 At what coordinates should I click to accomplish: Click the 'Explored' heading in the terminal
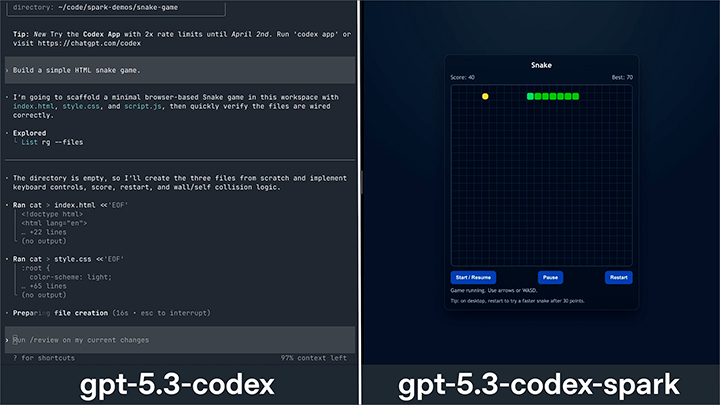click(x=29, y=133)
